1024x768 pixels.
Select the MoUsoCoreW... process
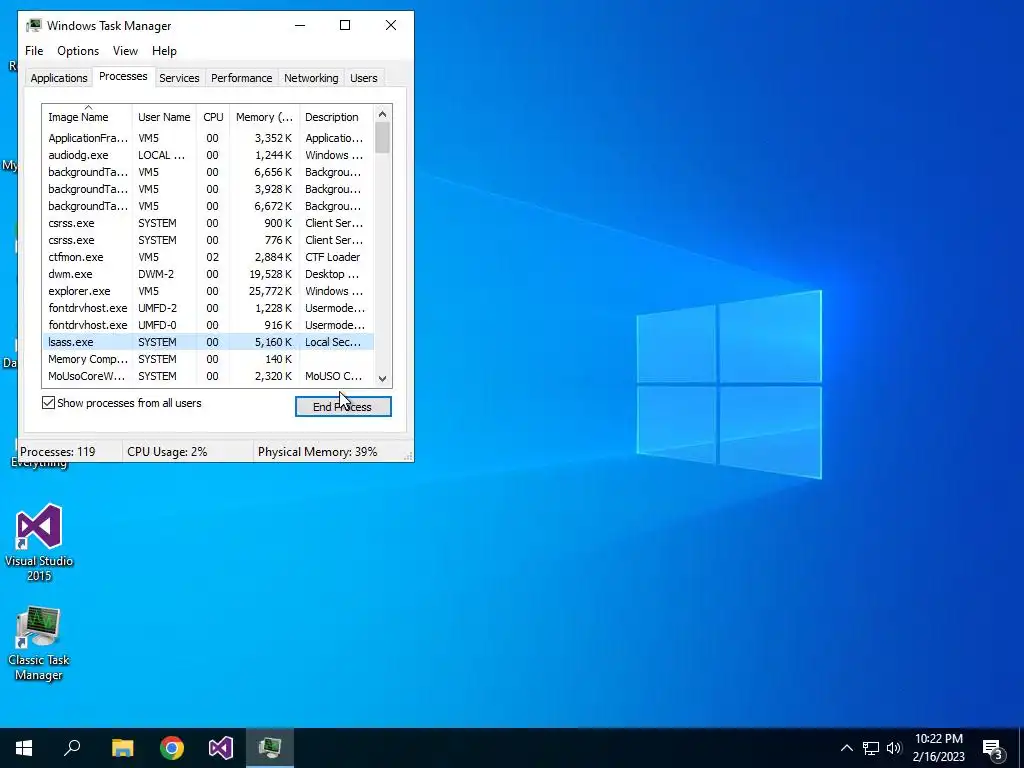[208, 376]
